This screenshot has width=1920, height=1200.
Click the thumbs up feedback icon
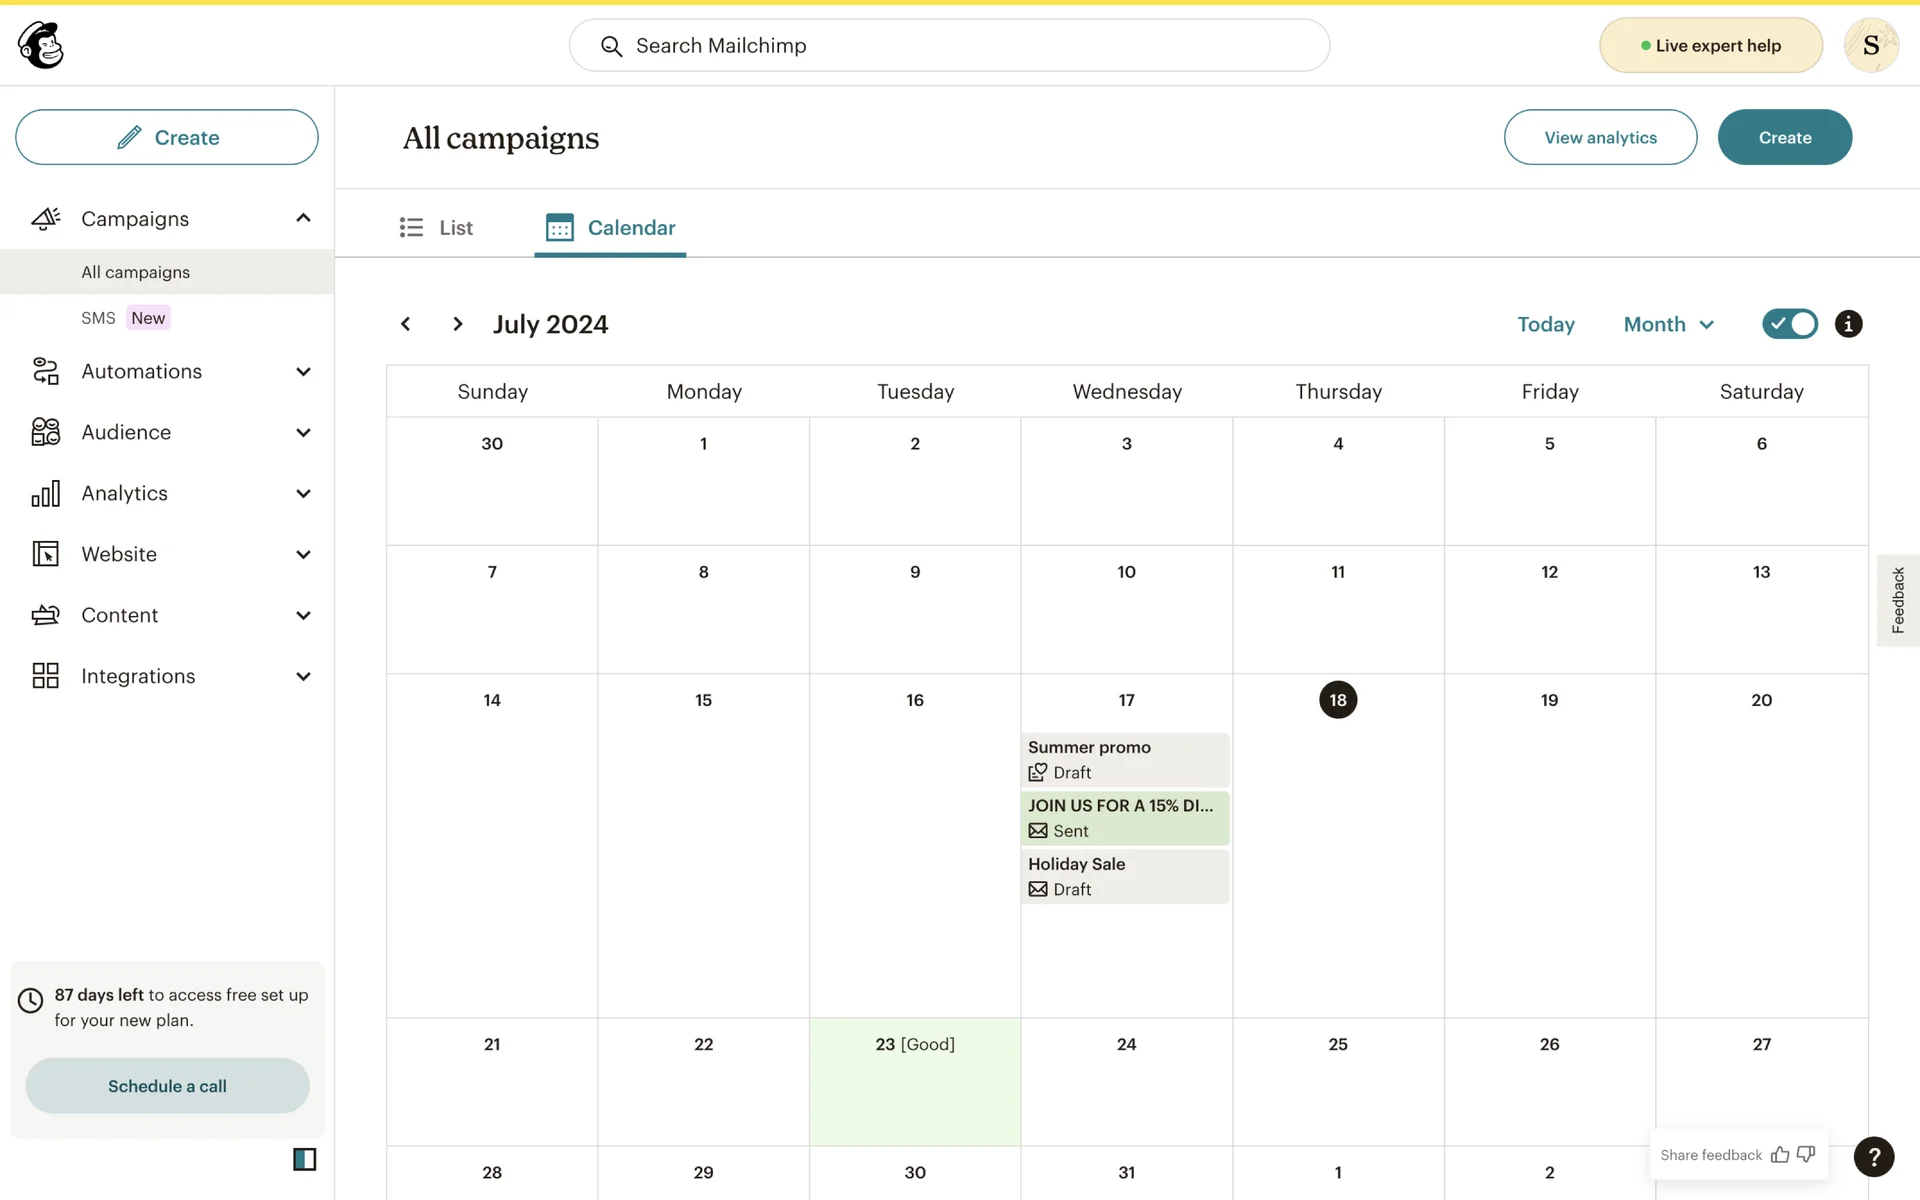click(x=1780, y=1155)
